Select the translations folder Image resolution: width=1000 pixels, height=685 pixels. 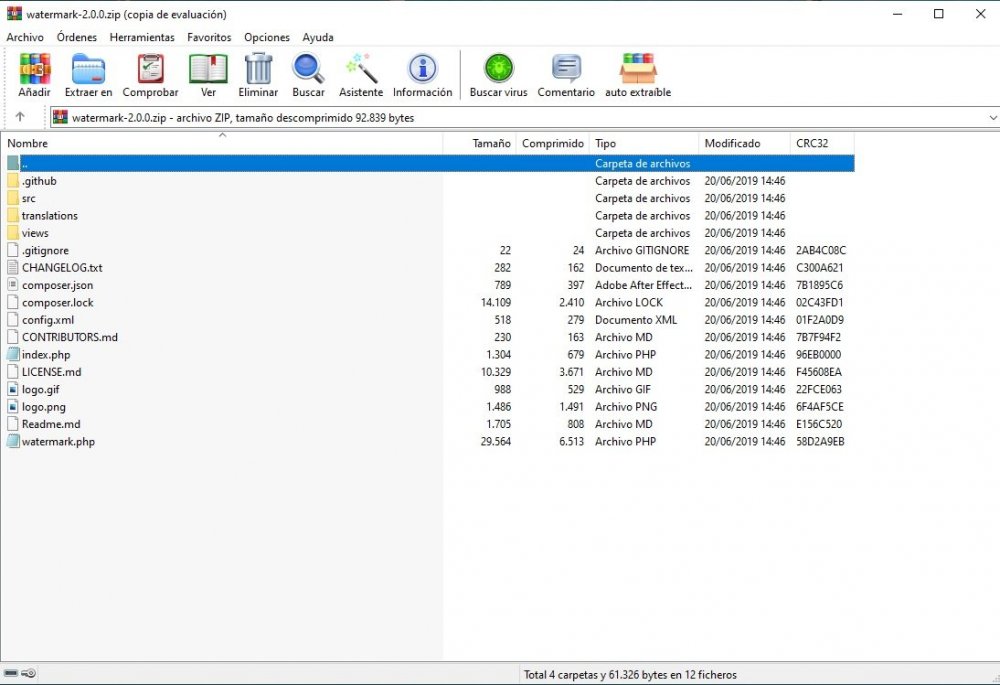coord(49,215)
